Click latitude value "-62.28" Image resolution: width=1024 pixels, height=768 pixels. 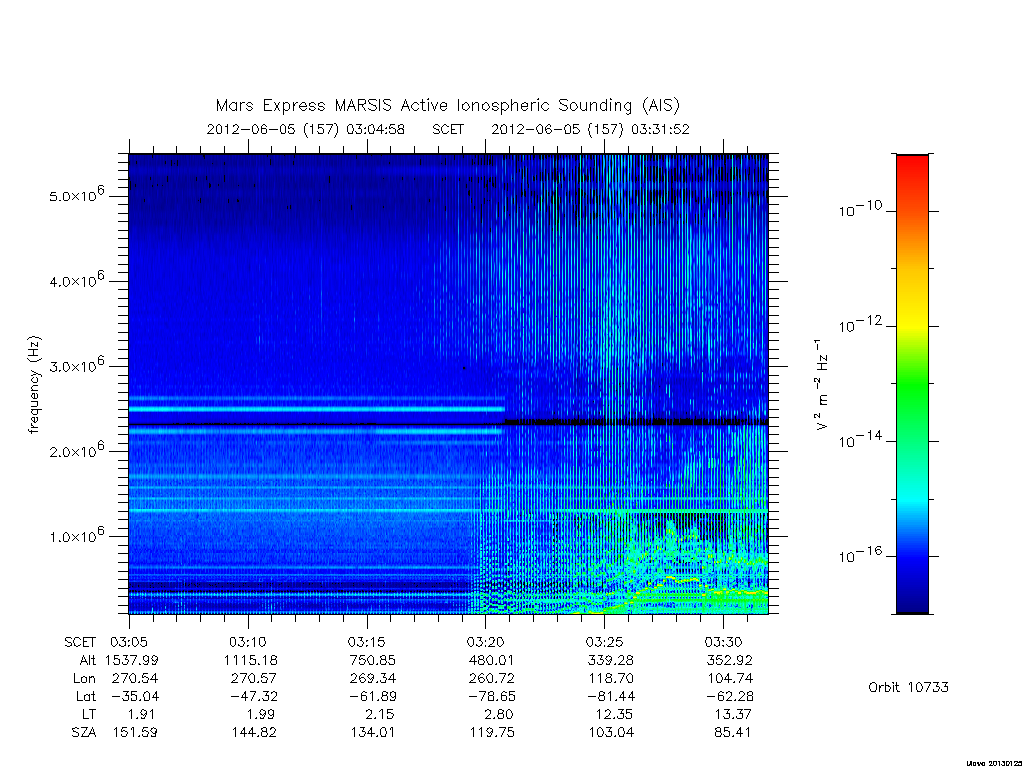click(728, 697)
